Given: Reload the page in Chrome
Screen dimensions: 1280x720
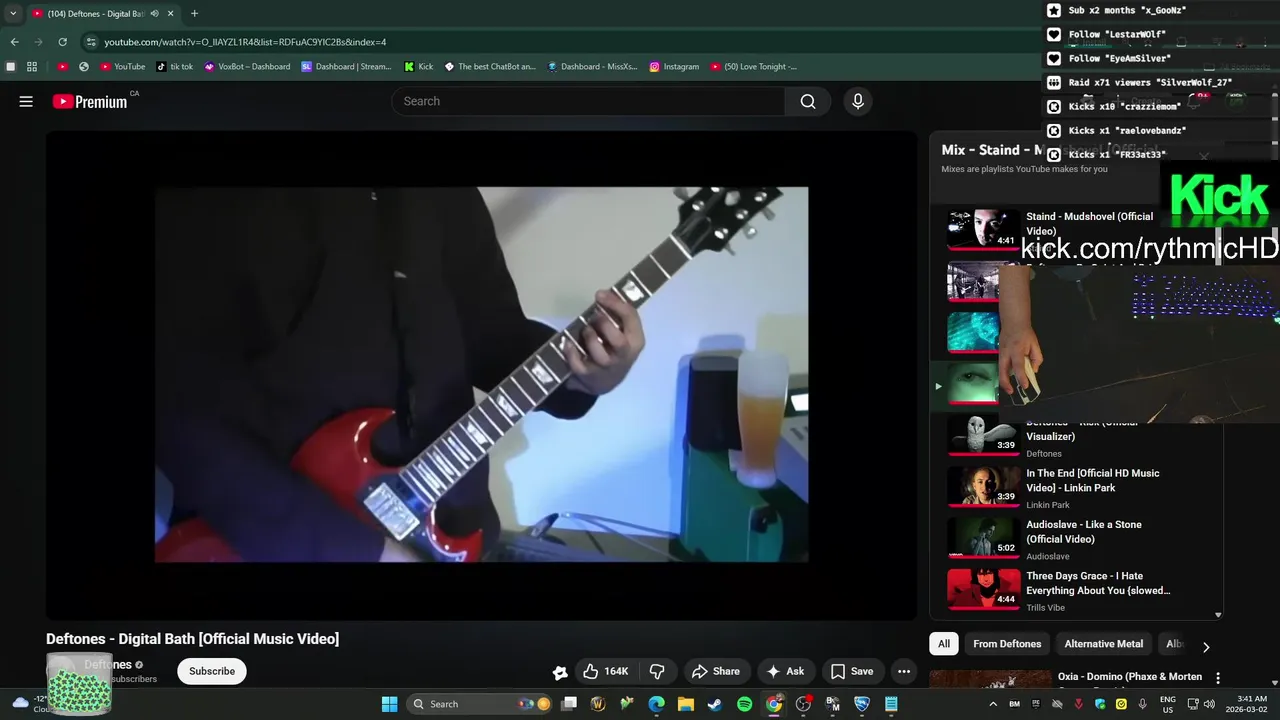Looking at the screenshot, I should 62,42.
